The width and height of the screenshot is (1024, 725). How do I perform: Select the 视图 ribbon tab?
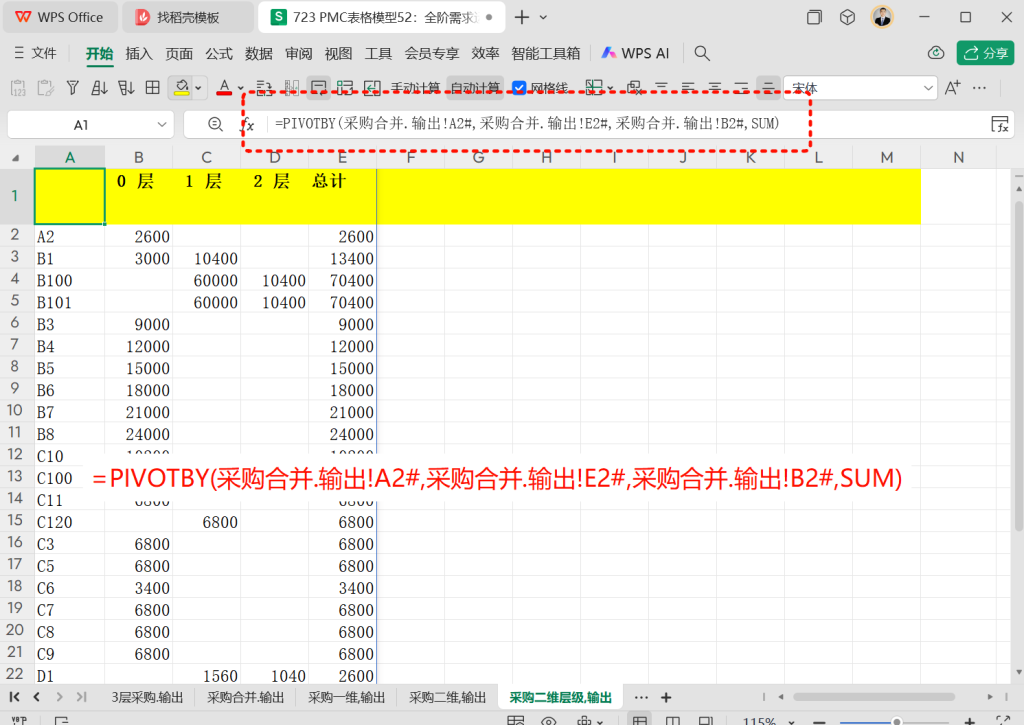tap(338, 54)
